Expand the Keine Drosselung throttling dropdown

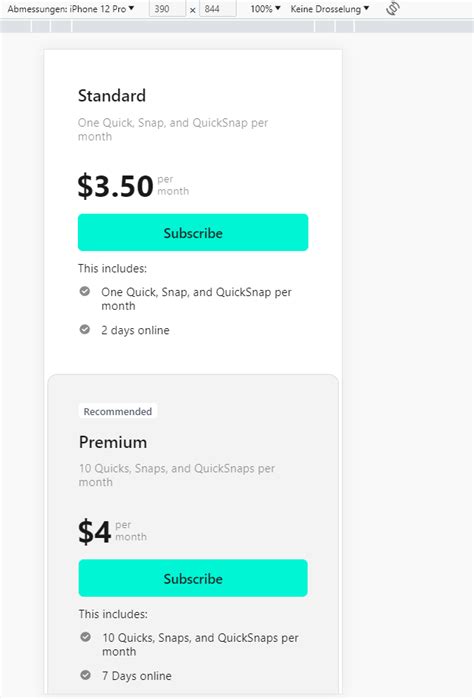coord(330,8)
